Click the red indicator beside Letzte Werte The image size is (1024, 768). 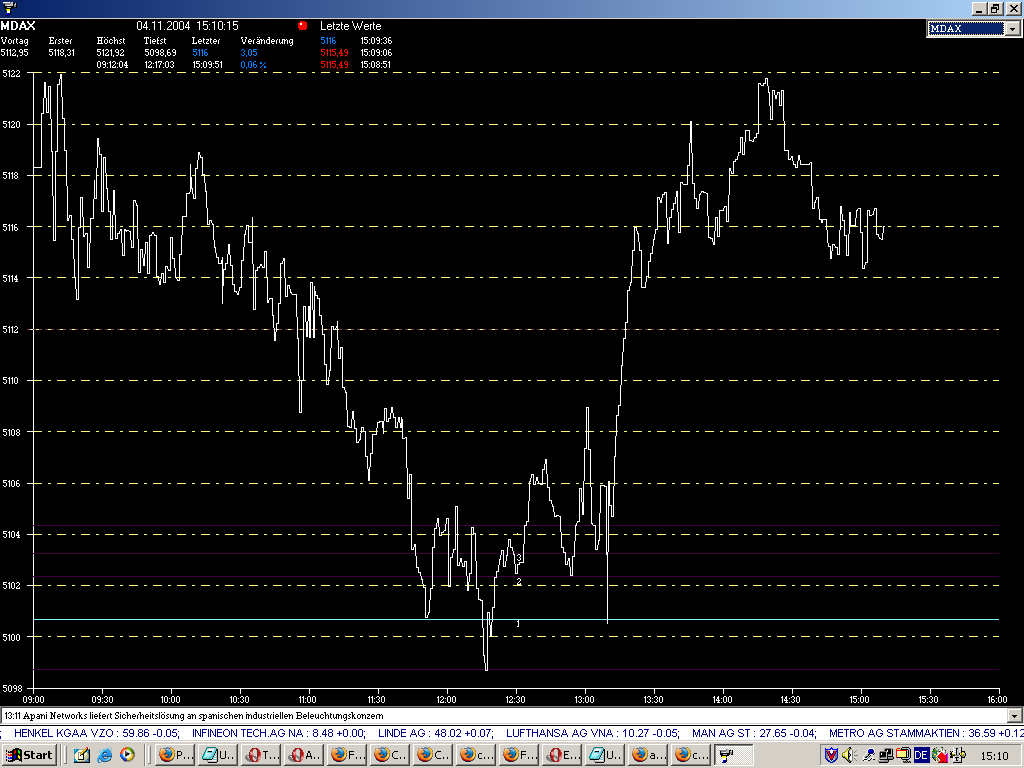[303, 25]
